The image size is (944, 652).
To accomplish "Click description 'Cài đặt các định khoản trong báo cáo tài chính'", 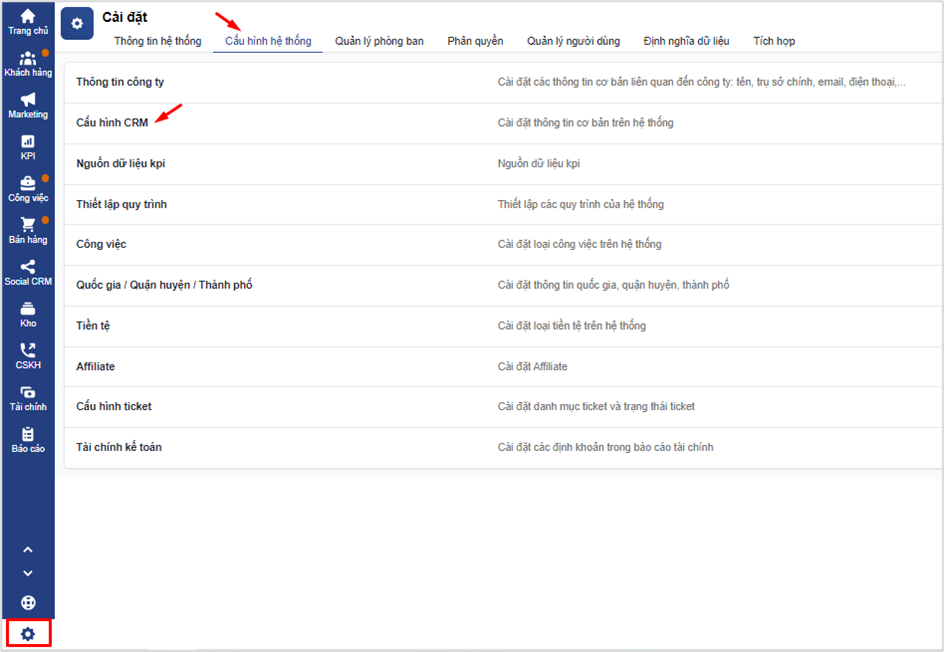I will 605,447.
